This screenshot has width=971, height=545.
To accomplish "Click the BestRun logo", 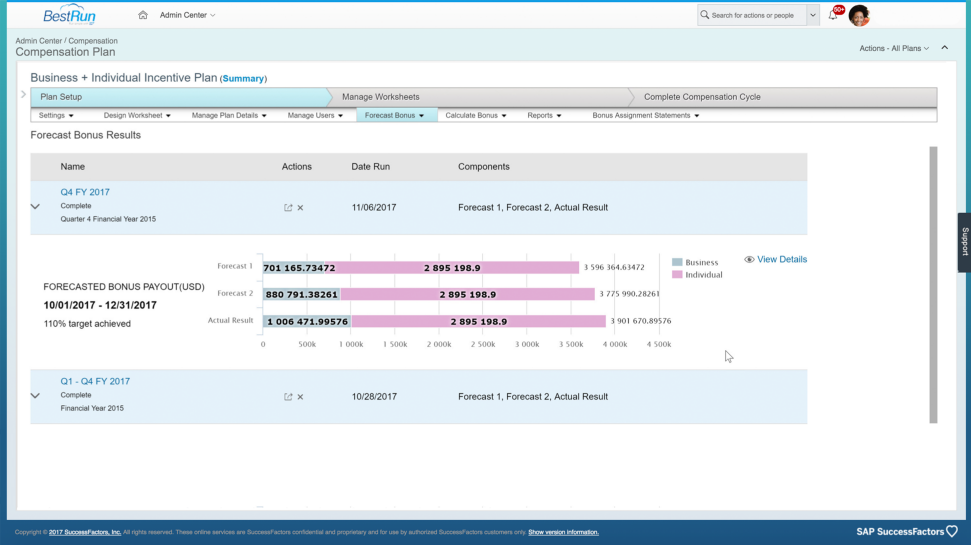I will pos(69,15).
